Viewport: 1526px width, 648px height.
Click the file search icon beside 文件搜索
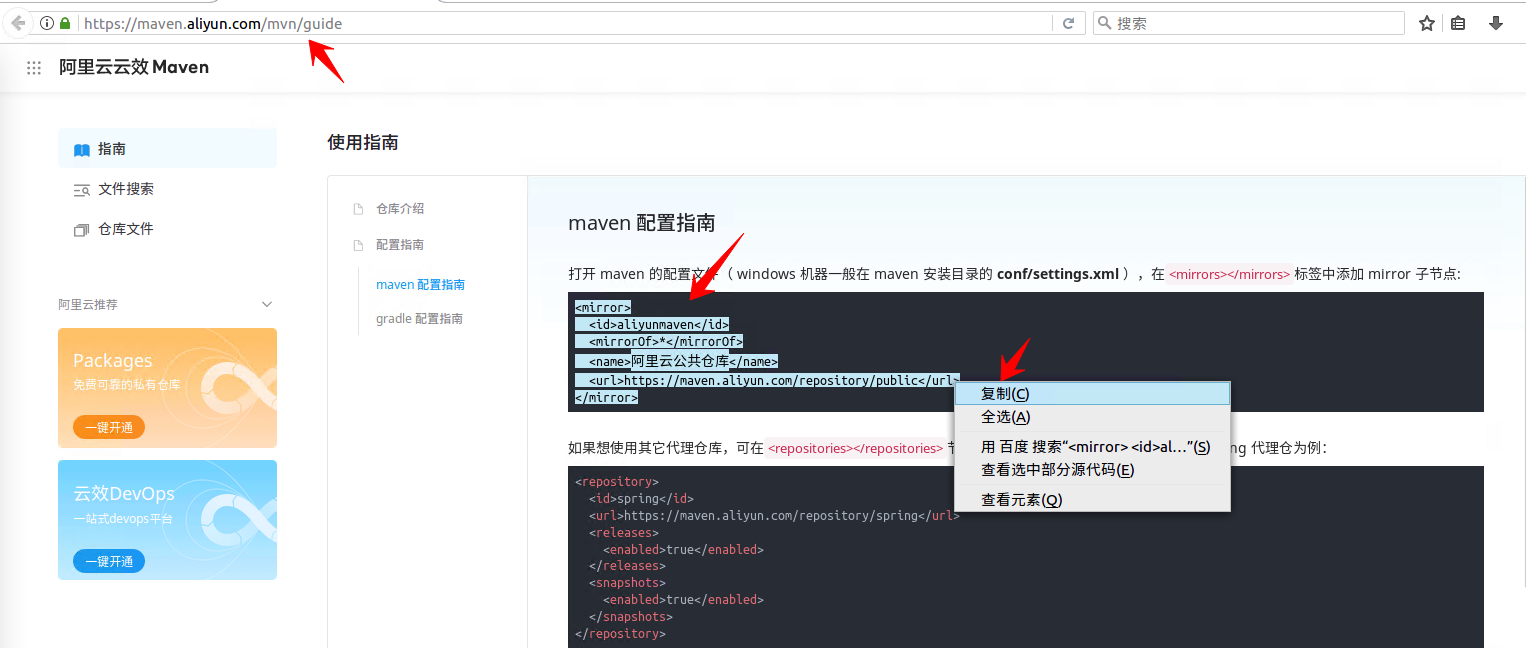point(82,190)
